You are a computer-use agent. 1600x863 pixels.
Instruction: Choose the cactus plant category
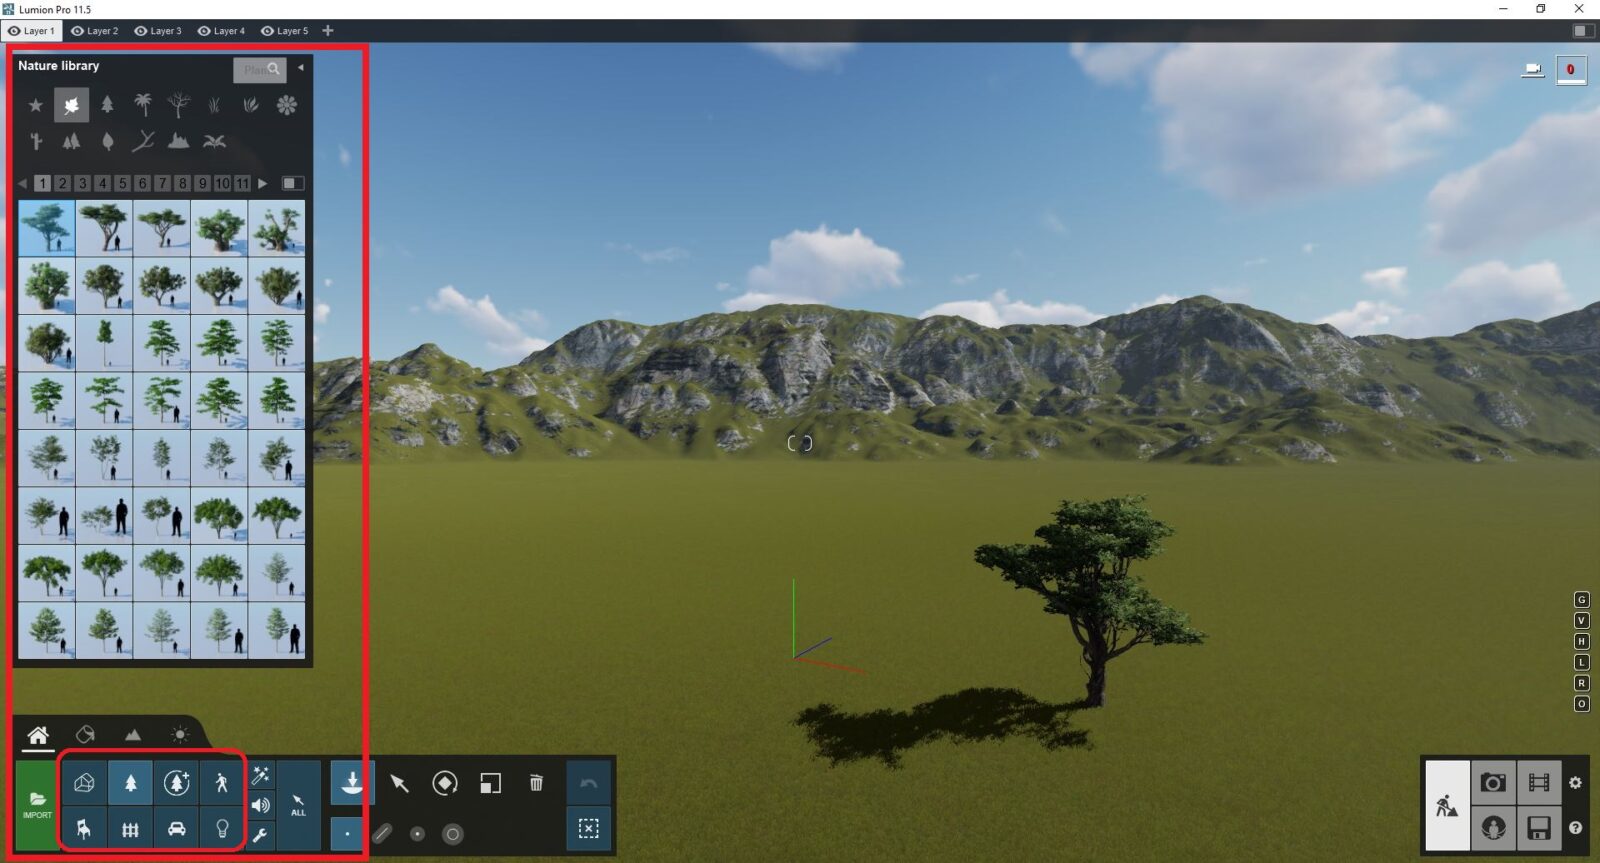[36, 141]
